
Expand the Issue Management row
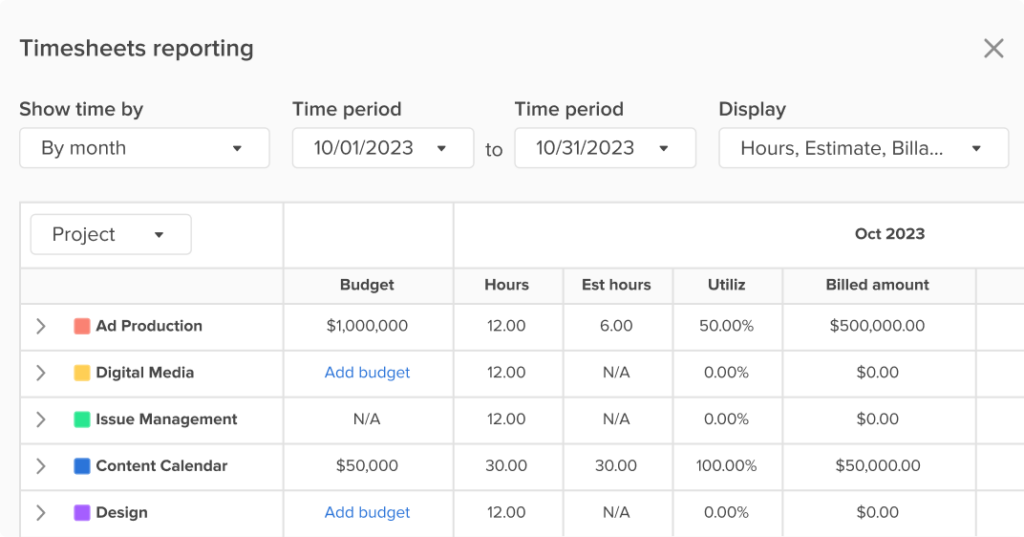[x=40, y=419]
